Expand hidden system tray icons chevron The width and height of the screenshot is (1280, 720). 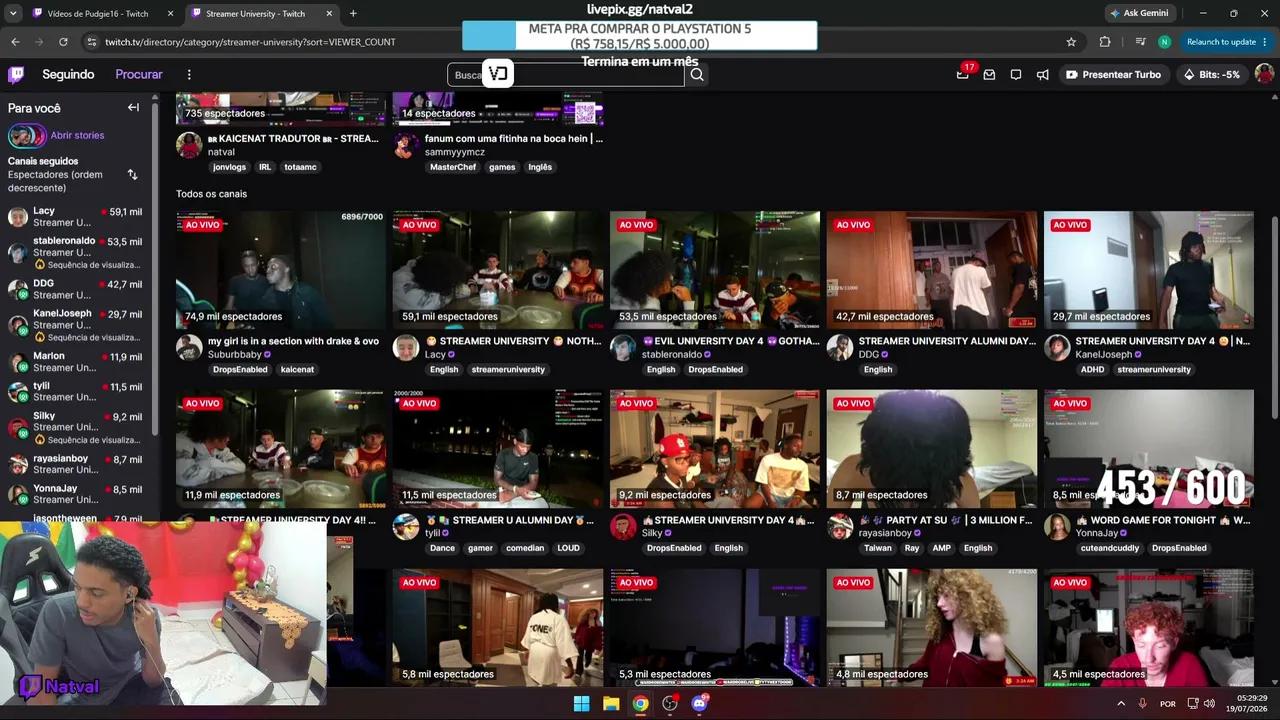[x=1120, y=704]
